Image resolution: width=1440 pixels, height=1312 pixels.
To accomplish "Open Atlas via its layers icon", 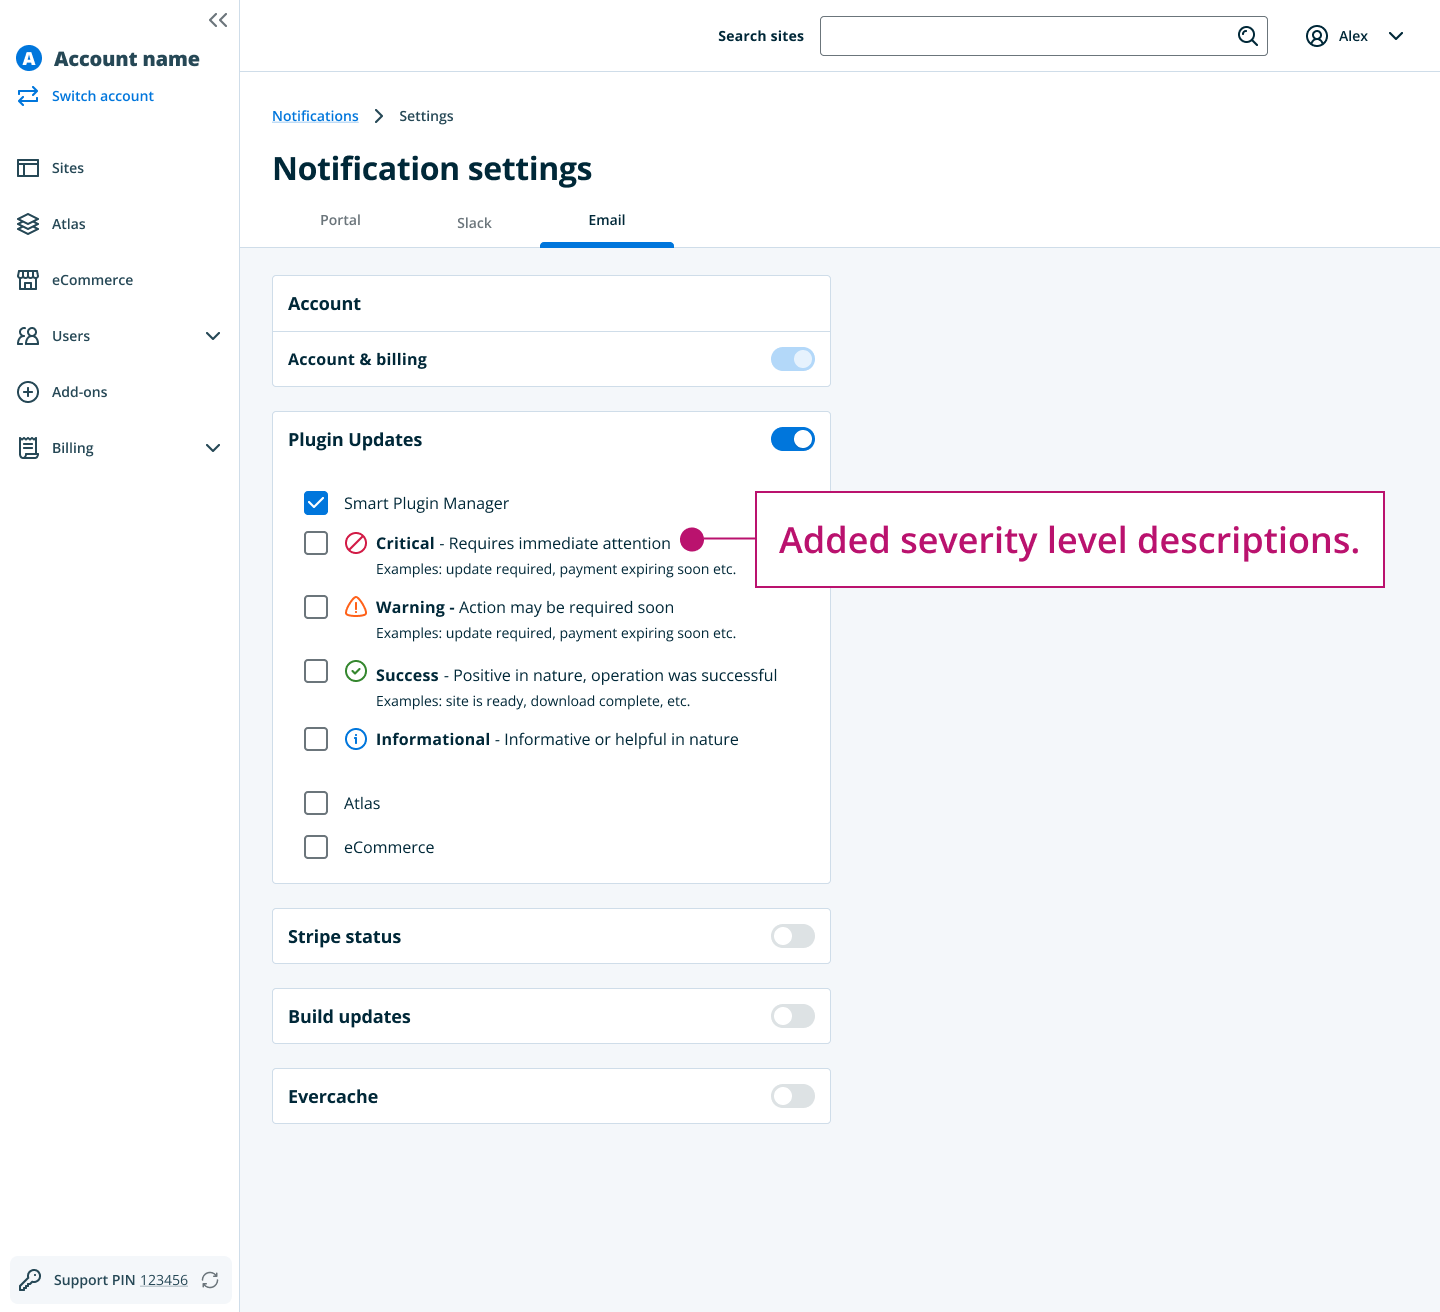I will [28, 224].
